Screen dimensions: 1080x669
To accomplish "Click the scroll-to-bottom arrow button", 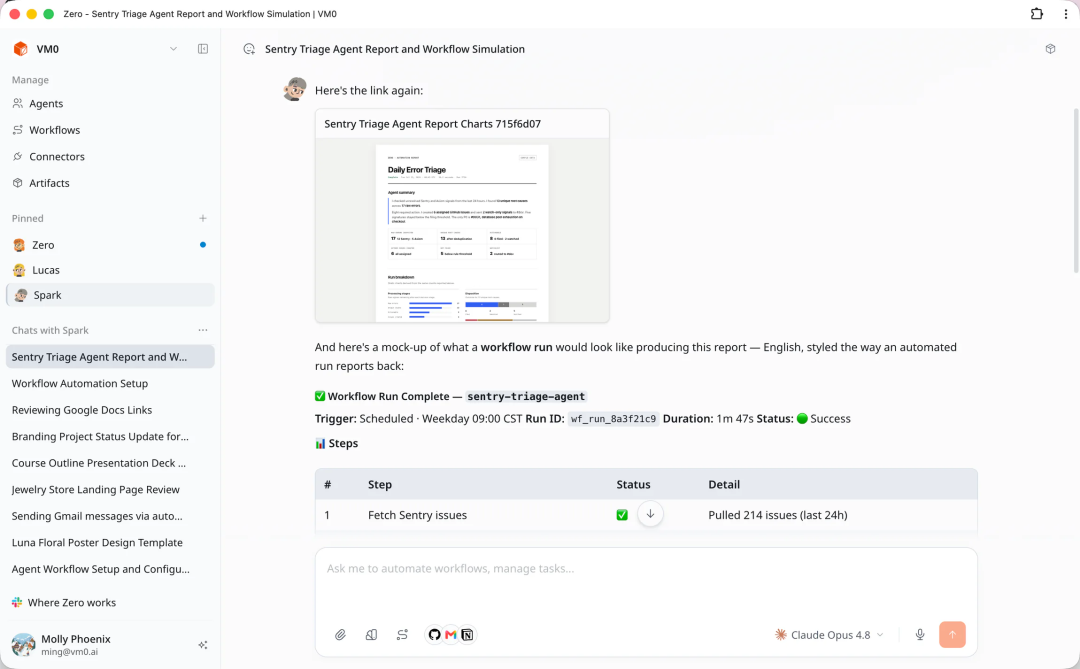I will [x=650, y=514].
